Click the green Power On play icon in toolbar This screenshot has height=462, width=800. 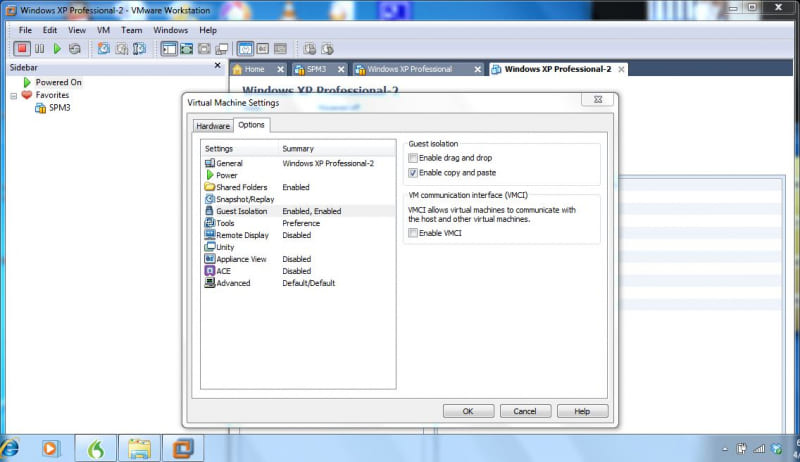tap(57, 49)
